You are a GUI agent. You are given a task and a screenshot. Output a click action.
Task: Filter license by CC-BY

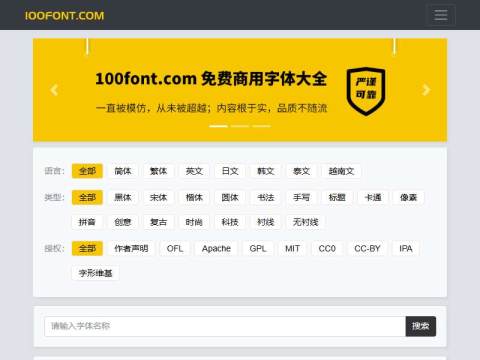[367, 248]
